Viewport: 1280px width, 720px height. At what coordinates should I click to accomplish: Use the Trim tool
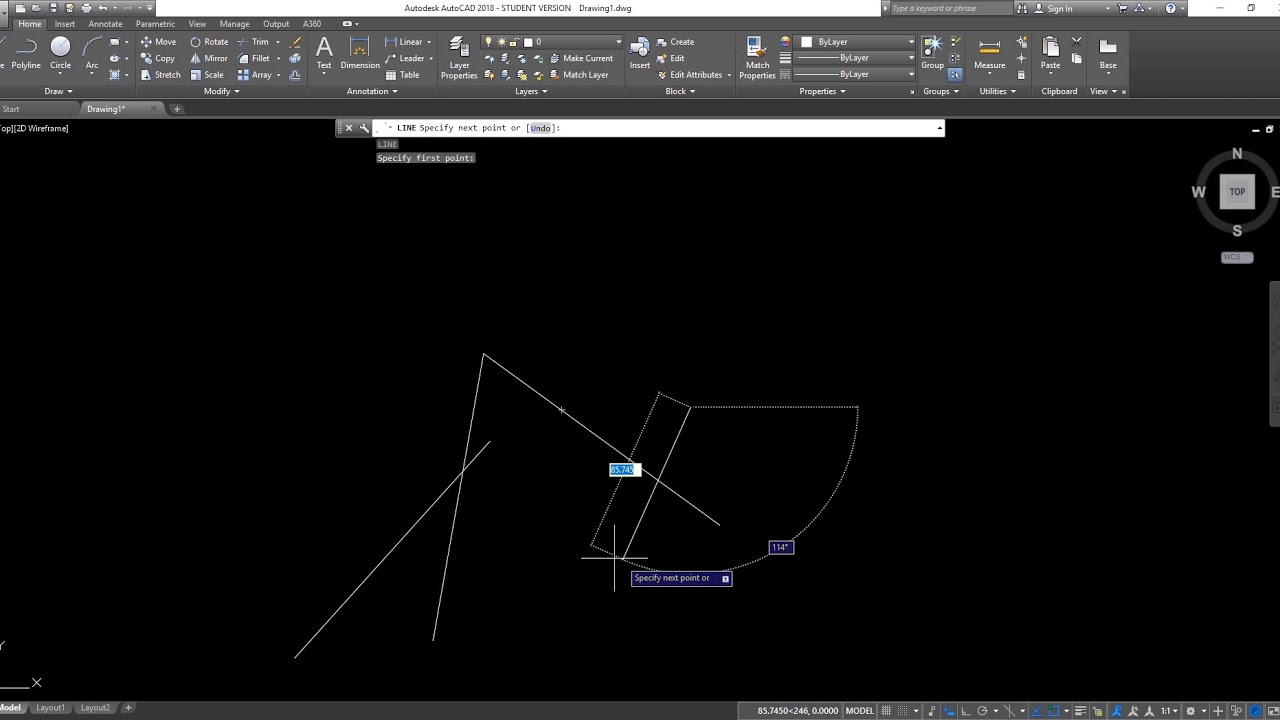pyautogui.click(x=253, y=42)
